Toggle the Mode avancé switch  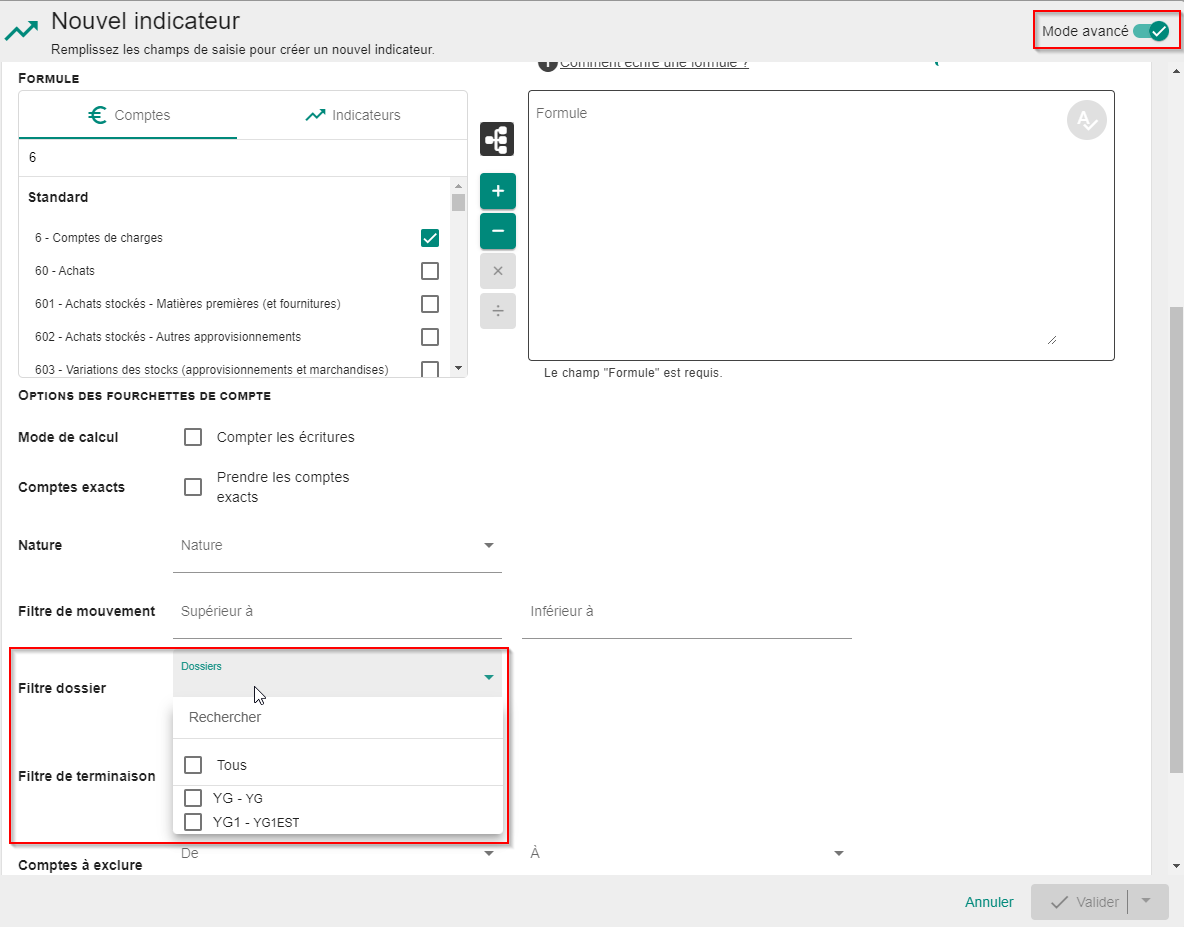[1151, 31]
